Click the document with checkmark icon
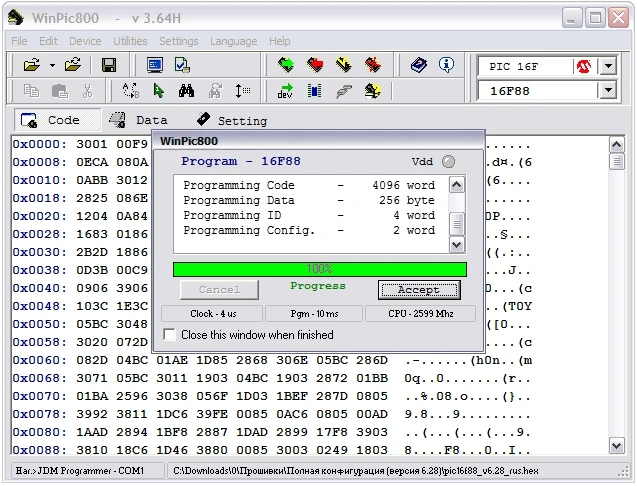Image resolution: width=637 pixels, height=486 pixels. [x=182, y=65]
